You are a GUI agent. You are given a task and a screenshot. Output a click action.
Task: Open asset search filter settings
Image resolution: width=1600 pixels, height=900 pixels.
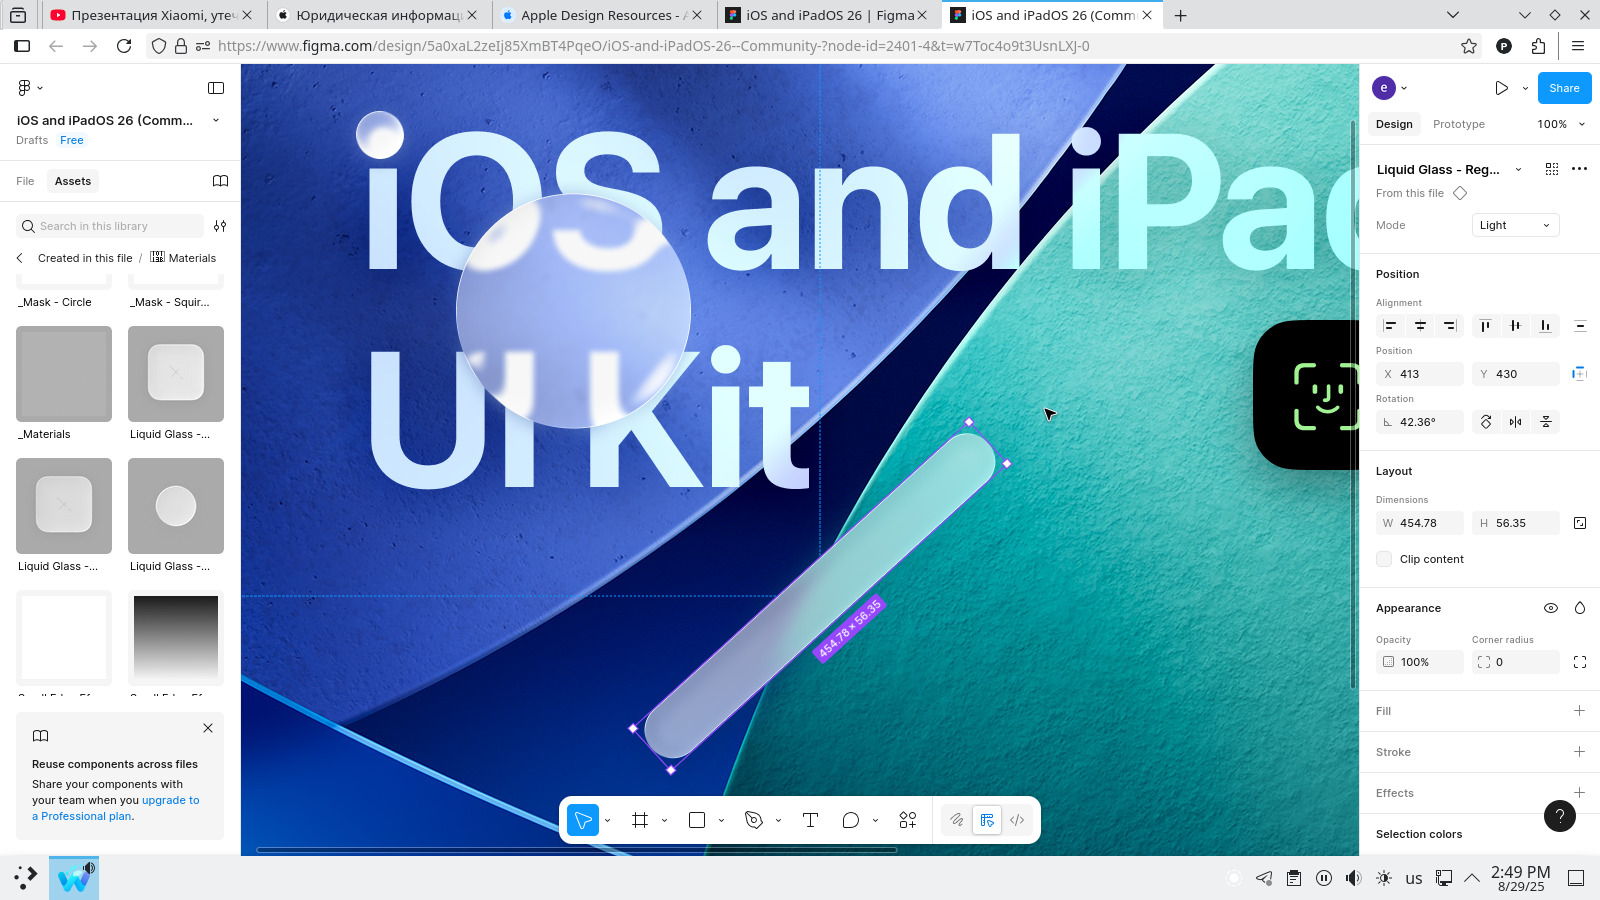click(220, 226)
